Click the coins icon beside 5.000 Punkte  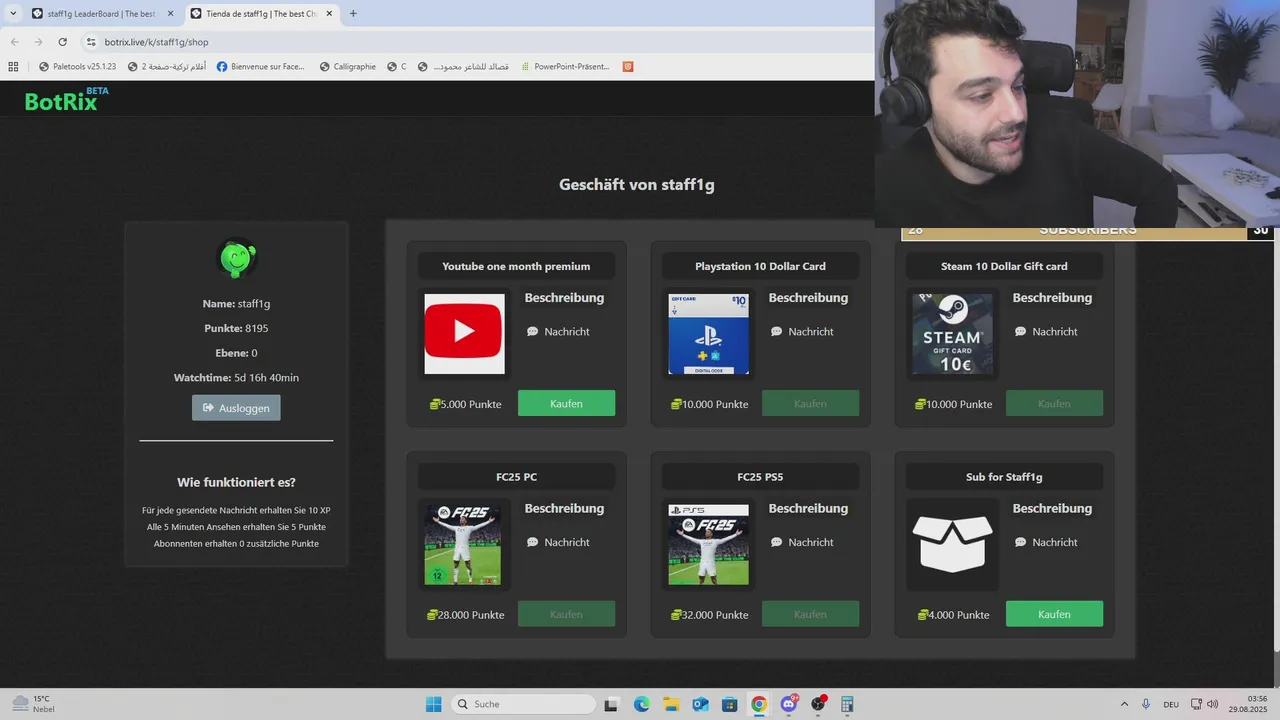[x=435, y=404]
